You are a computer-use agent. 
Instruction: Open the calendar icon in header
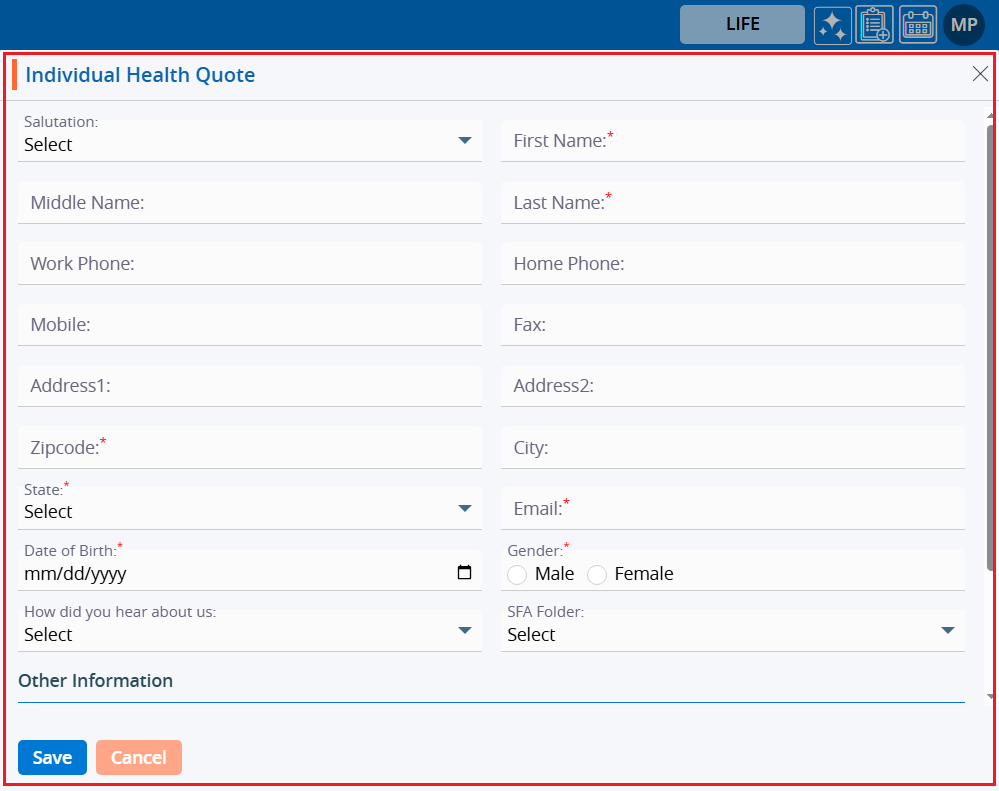(918, 25)
